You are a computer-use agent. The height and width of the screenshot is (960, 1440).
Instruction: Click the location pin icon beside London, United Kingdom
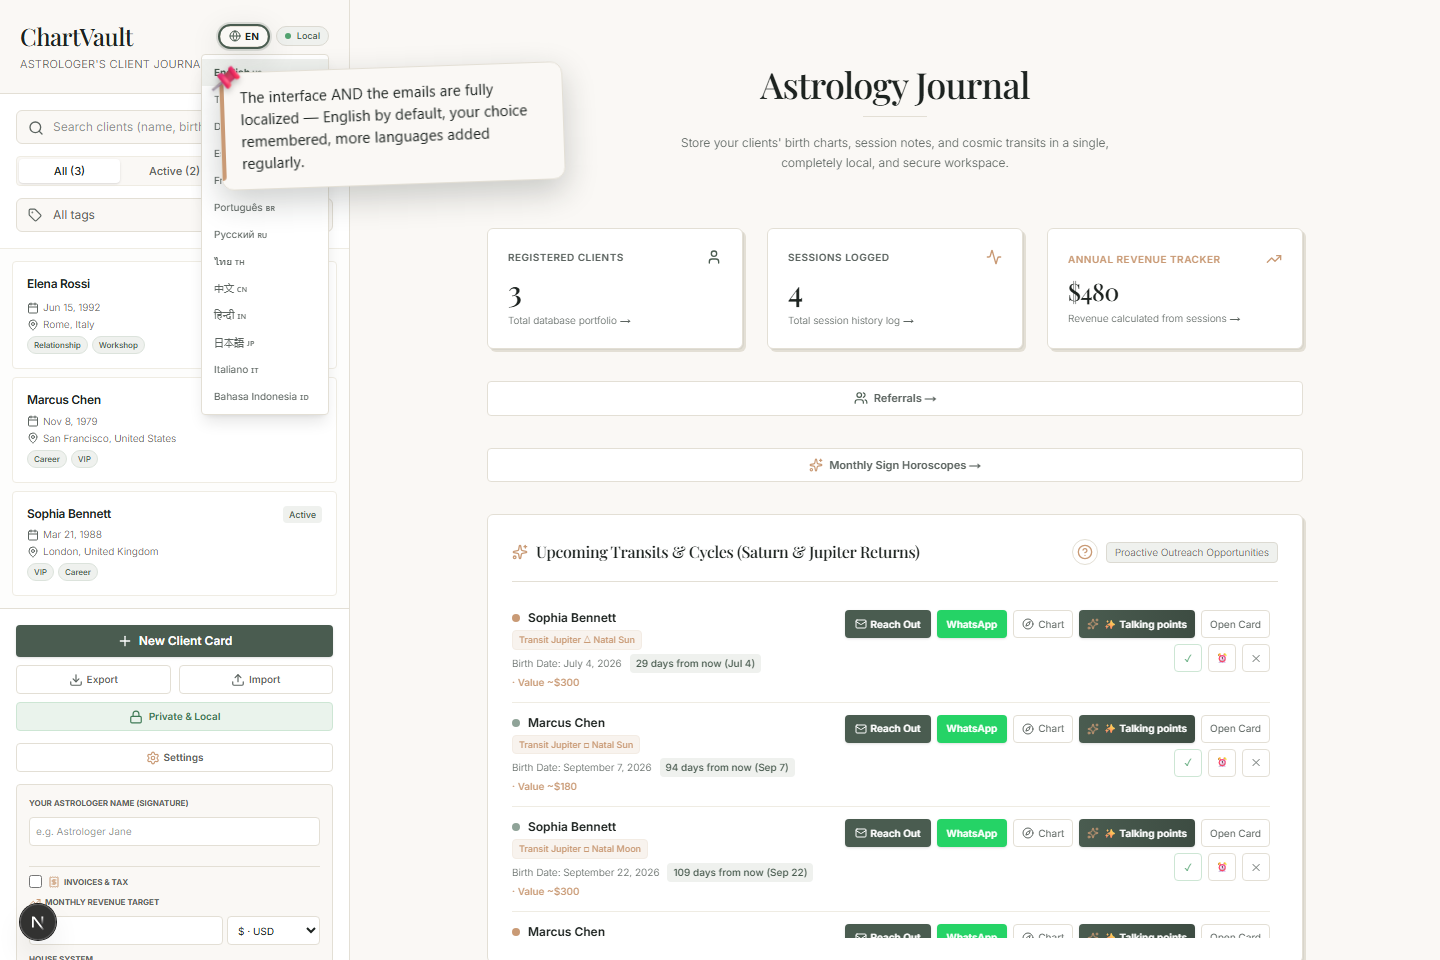tap(33, 552)
